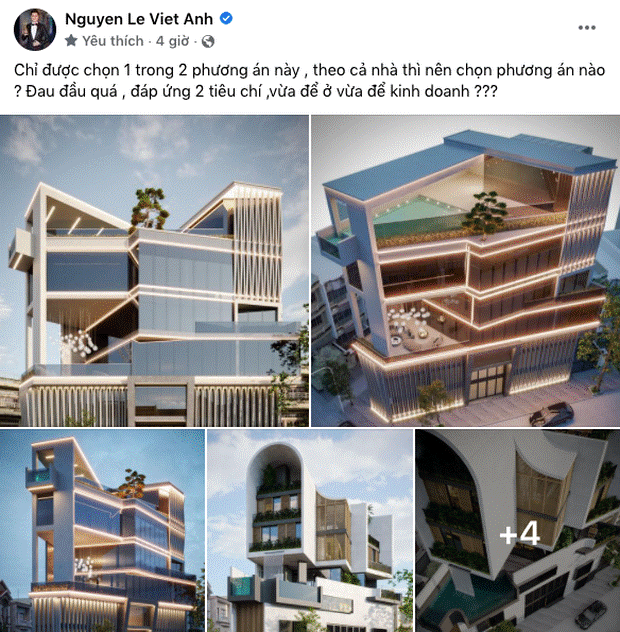Open the three-dot post options menu

coord(587,27)
